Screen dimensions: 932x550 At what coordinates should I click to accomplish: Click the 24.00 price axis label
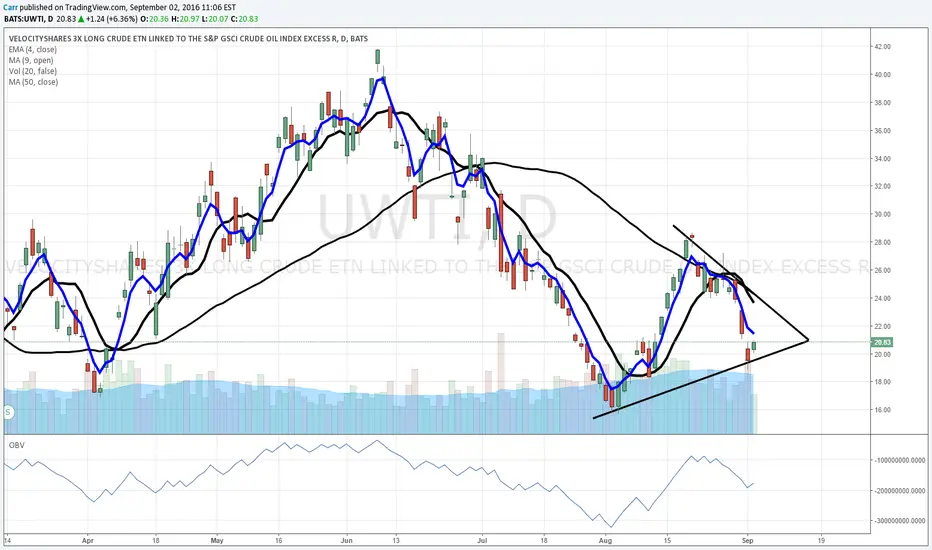[883, 298]
